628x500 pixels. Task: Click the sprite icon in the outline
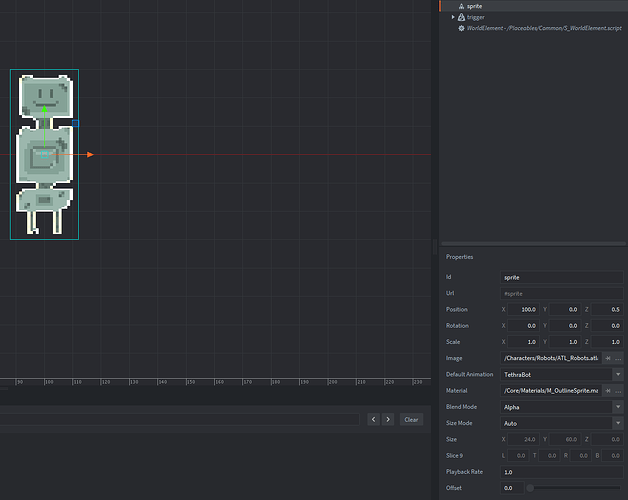tap(461, 6)
